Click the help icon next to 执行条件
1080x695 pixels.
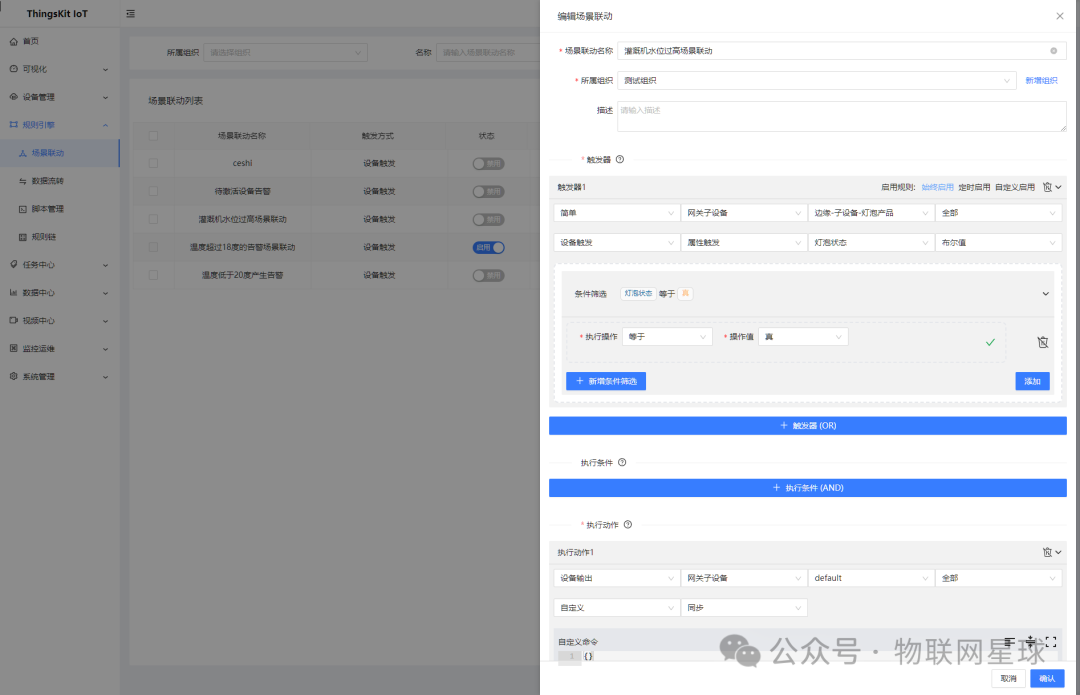pyautogui.click(x=622, y=463)
